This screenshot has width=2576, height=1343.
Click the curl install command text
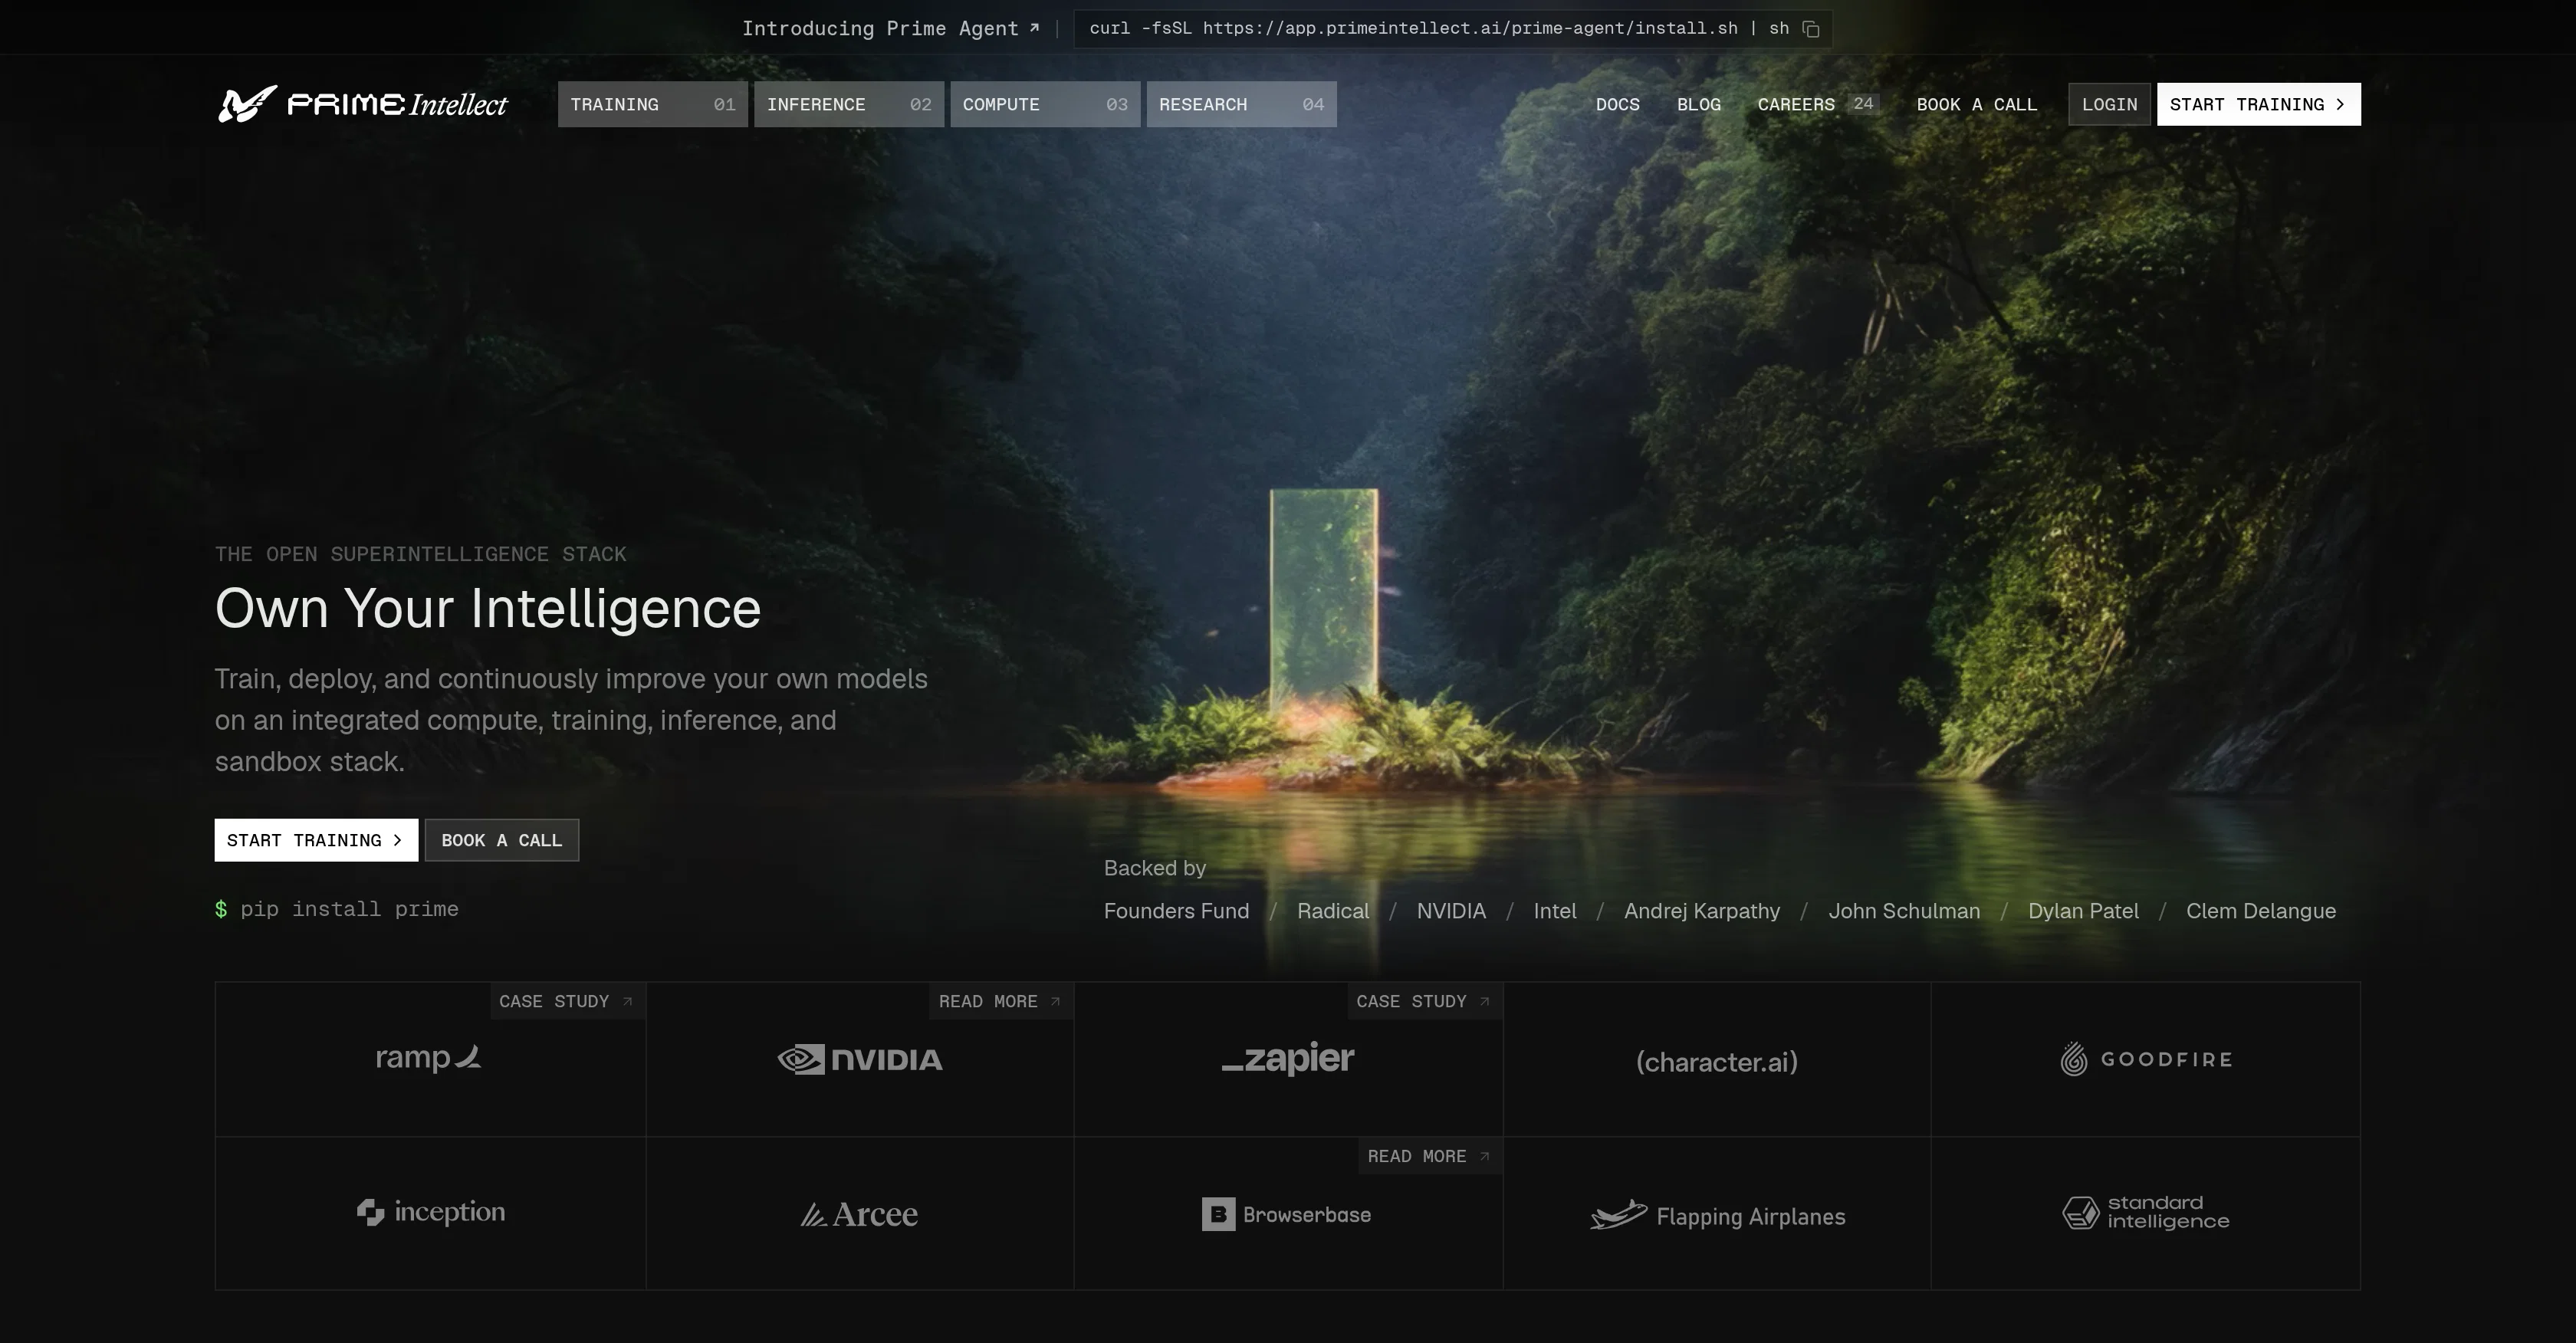[1439, 28]
